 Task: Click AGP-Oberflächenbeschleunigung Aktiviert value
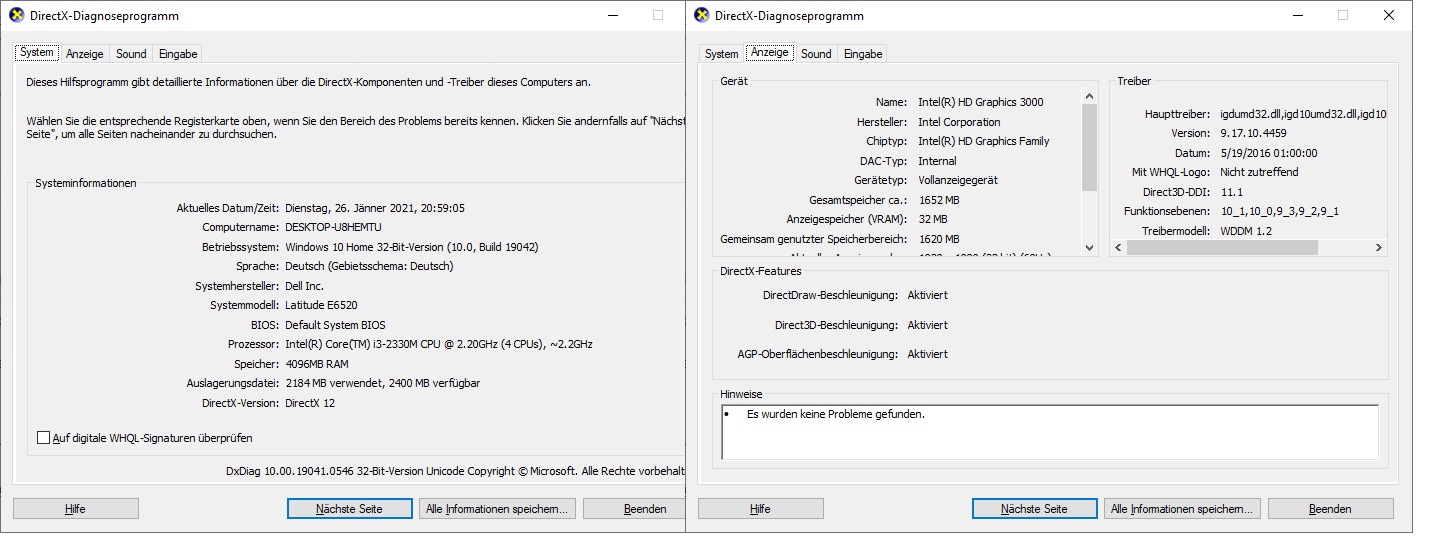pyautogui.click(x=928, y=354)
